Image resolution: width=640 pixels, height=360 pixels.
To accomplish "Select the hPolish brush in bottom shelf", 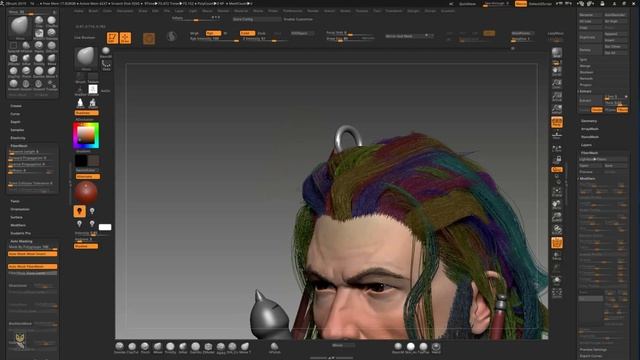I will (274, 347).
